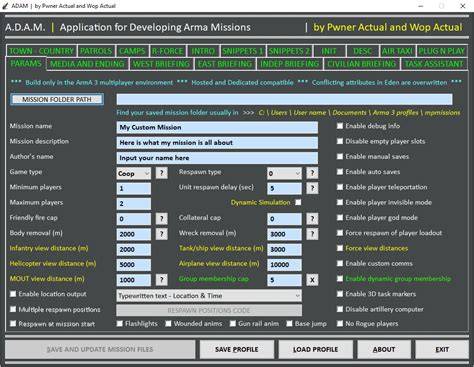Check the Dynamic Simulation box
Viewport: 474px width, 367px height.
point(298,202)
